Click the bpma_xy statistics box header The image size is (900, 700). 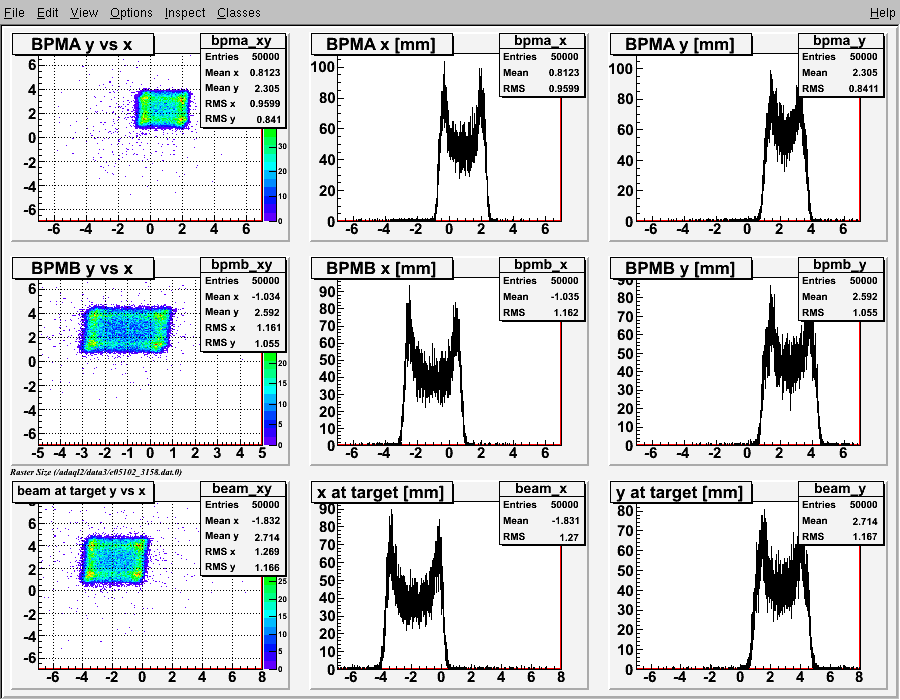[242, 41]
